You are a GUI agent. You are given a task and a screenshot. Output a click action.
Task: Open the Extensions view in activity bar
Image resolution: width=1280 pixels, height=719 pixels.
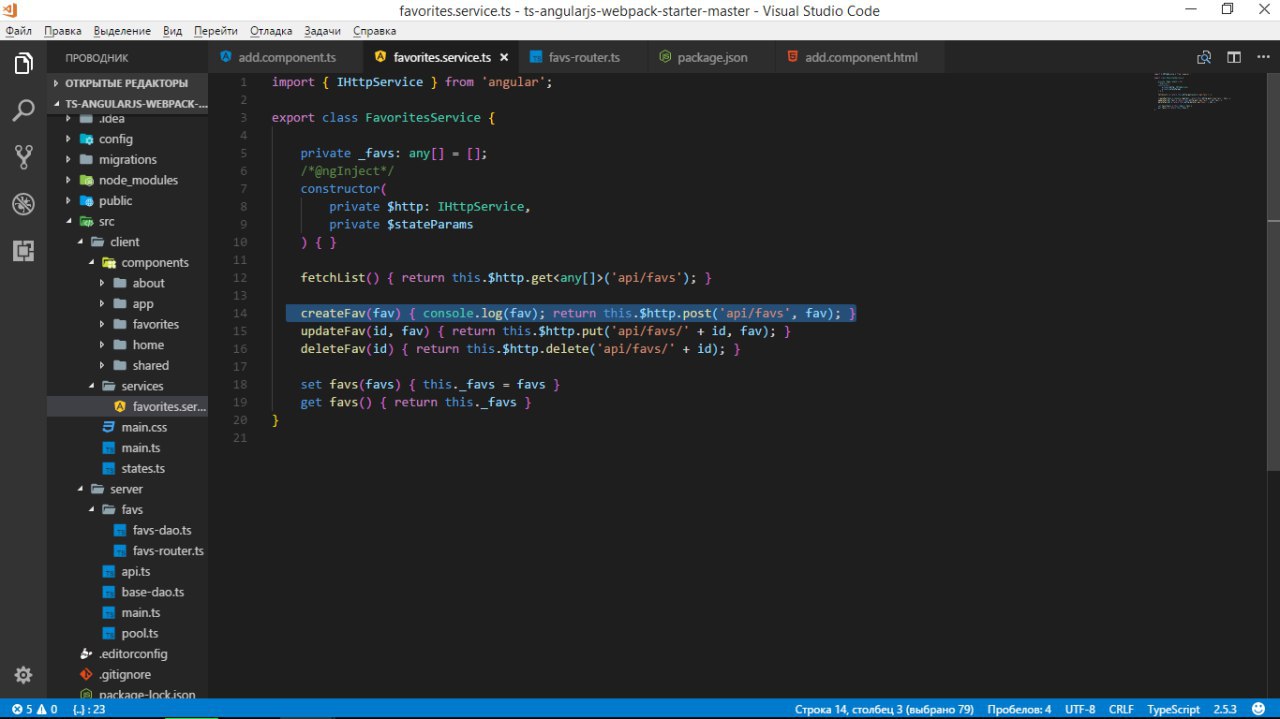pos(23,250)
